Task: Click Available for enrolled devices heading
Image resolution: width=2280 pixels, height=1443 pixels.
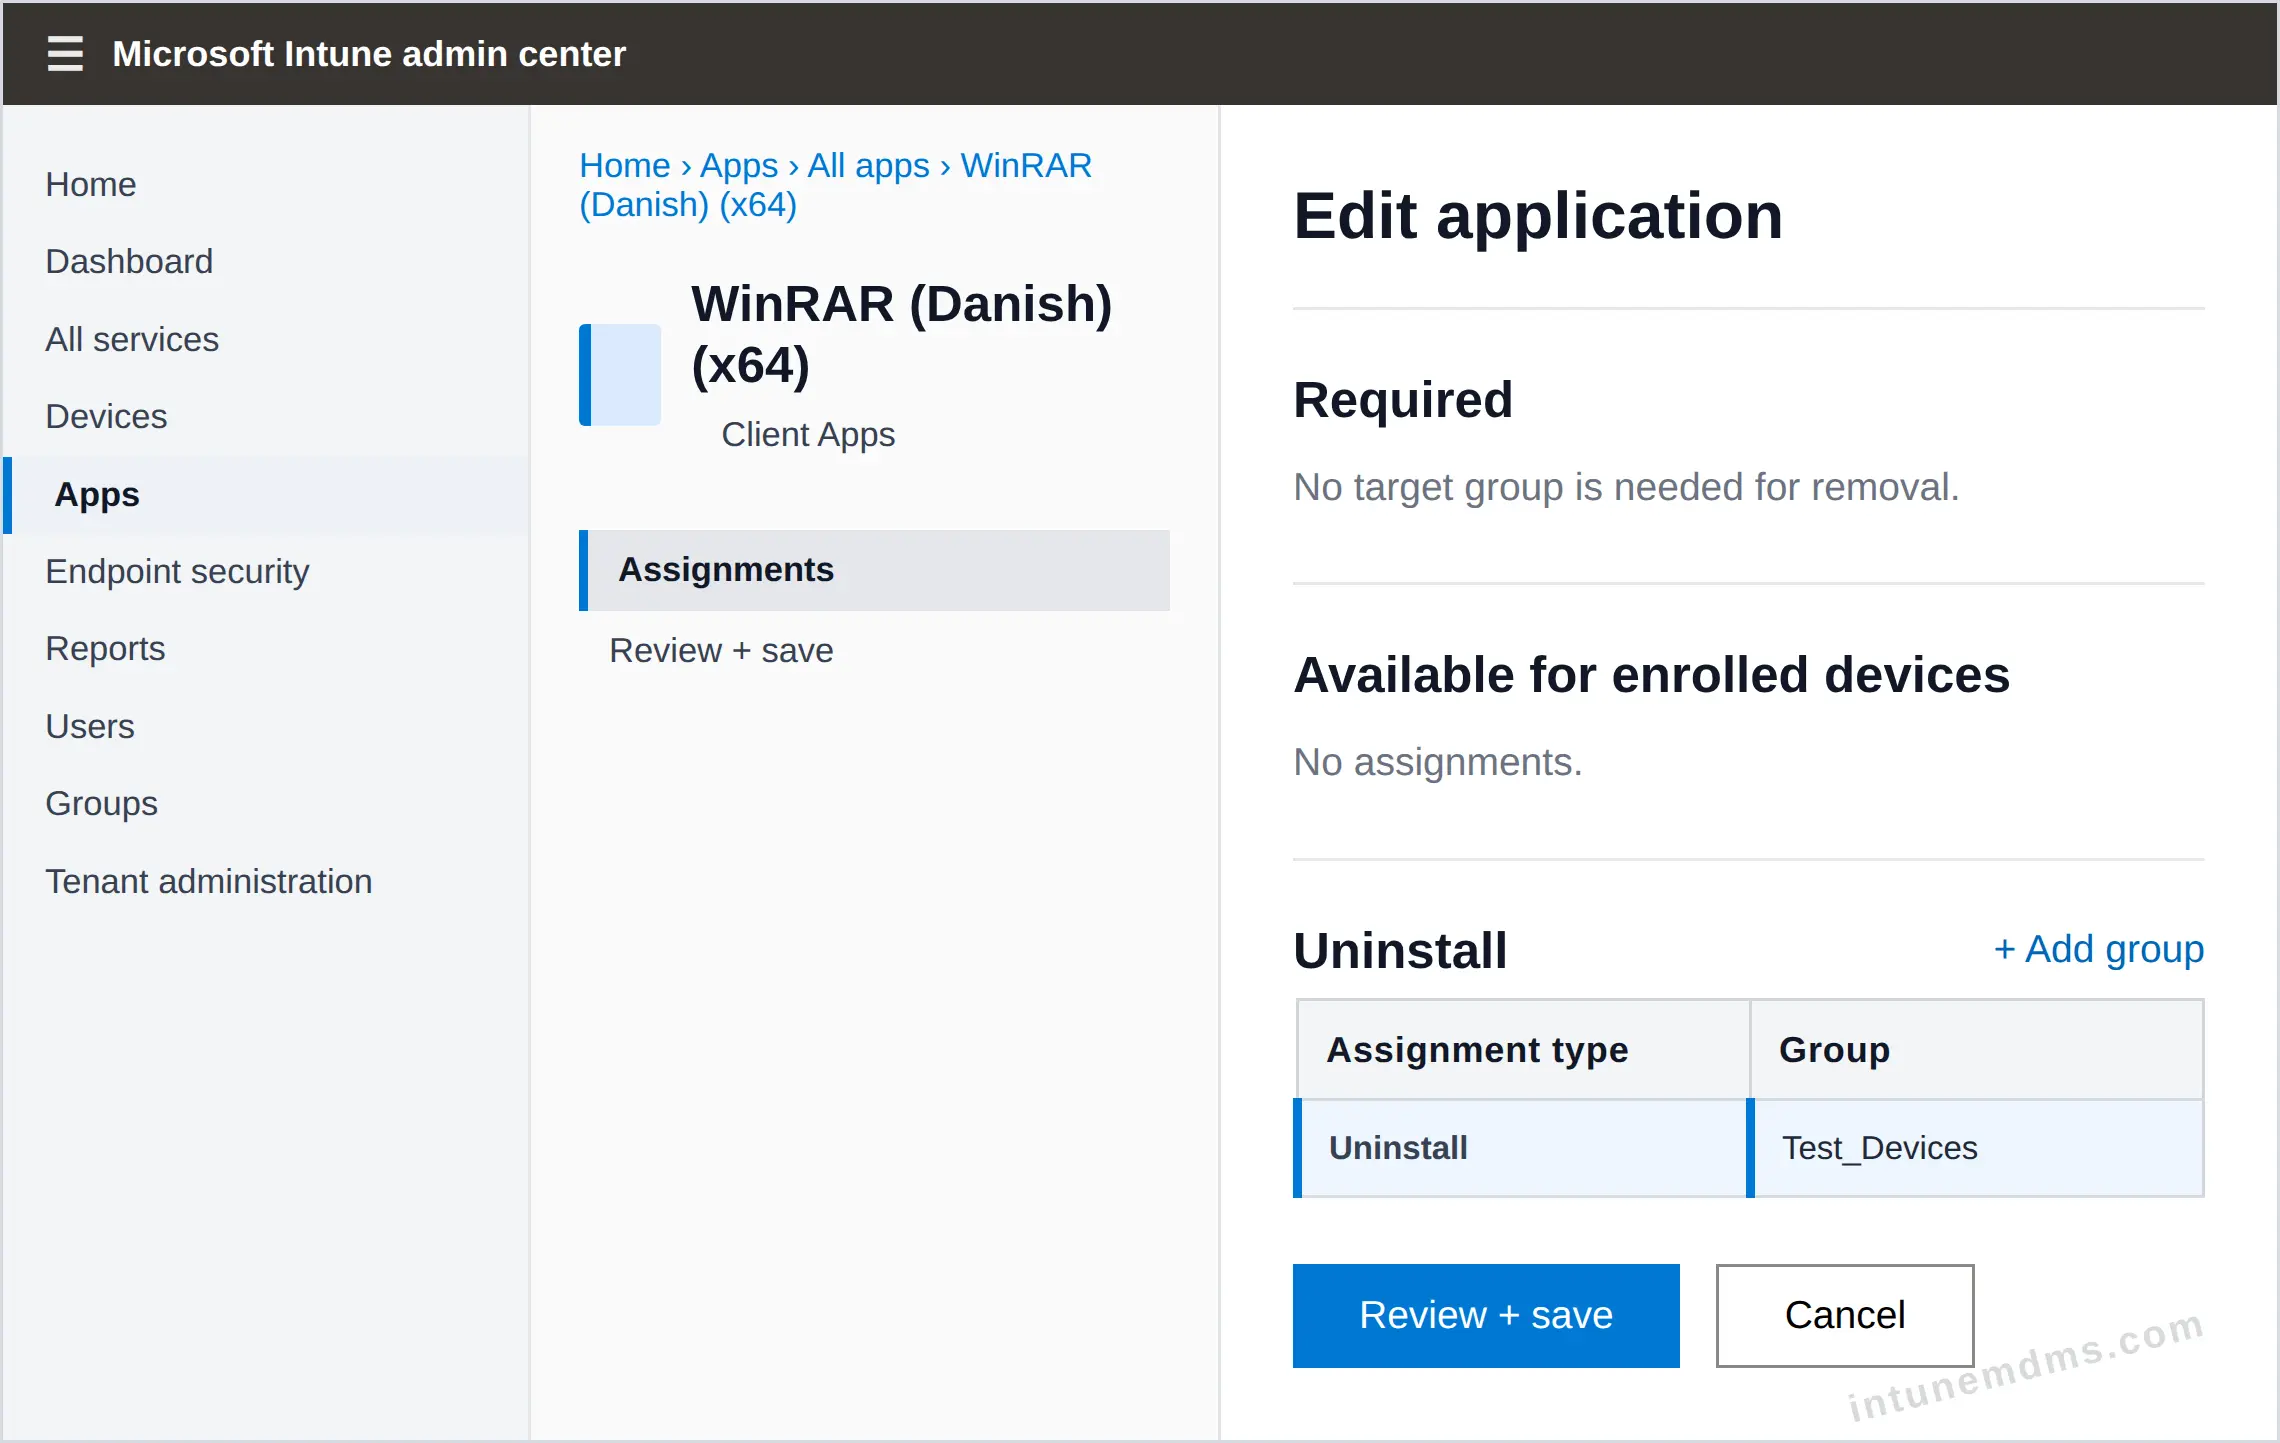Action: point(1651,675)
